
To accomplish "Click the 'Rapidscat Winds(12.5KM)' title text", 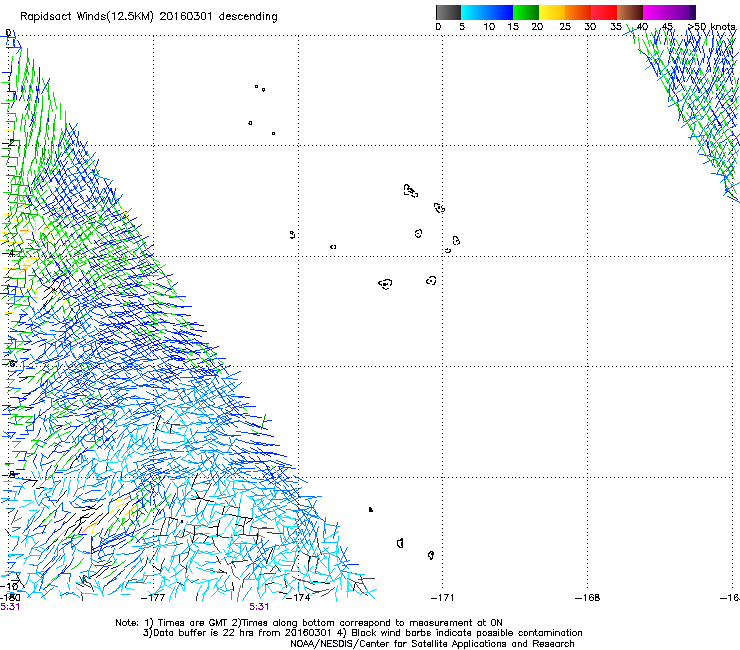I will [x=87, y=17].
